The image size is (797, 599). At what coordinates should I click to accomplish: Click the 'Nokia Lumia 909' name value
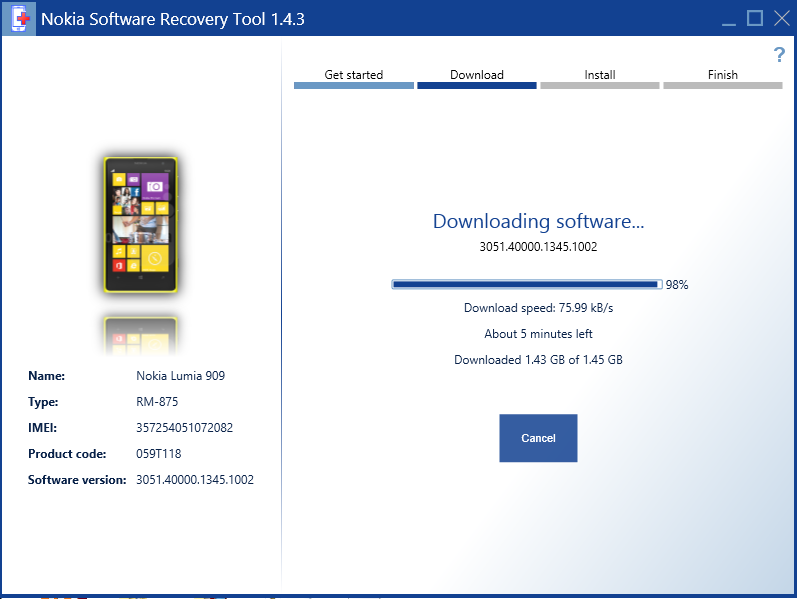tap(180, 376)
